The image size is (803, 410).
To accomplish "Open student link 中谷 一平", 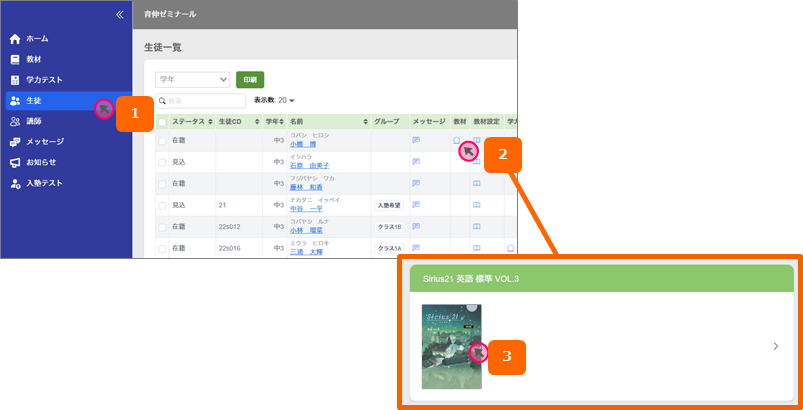I will 308,209.
